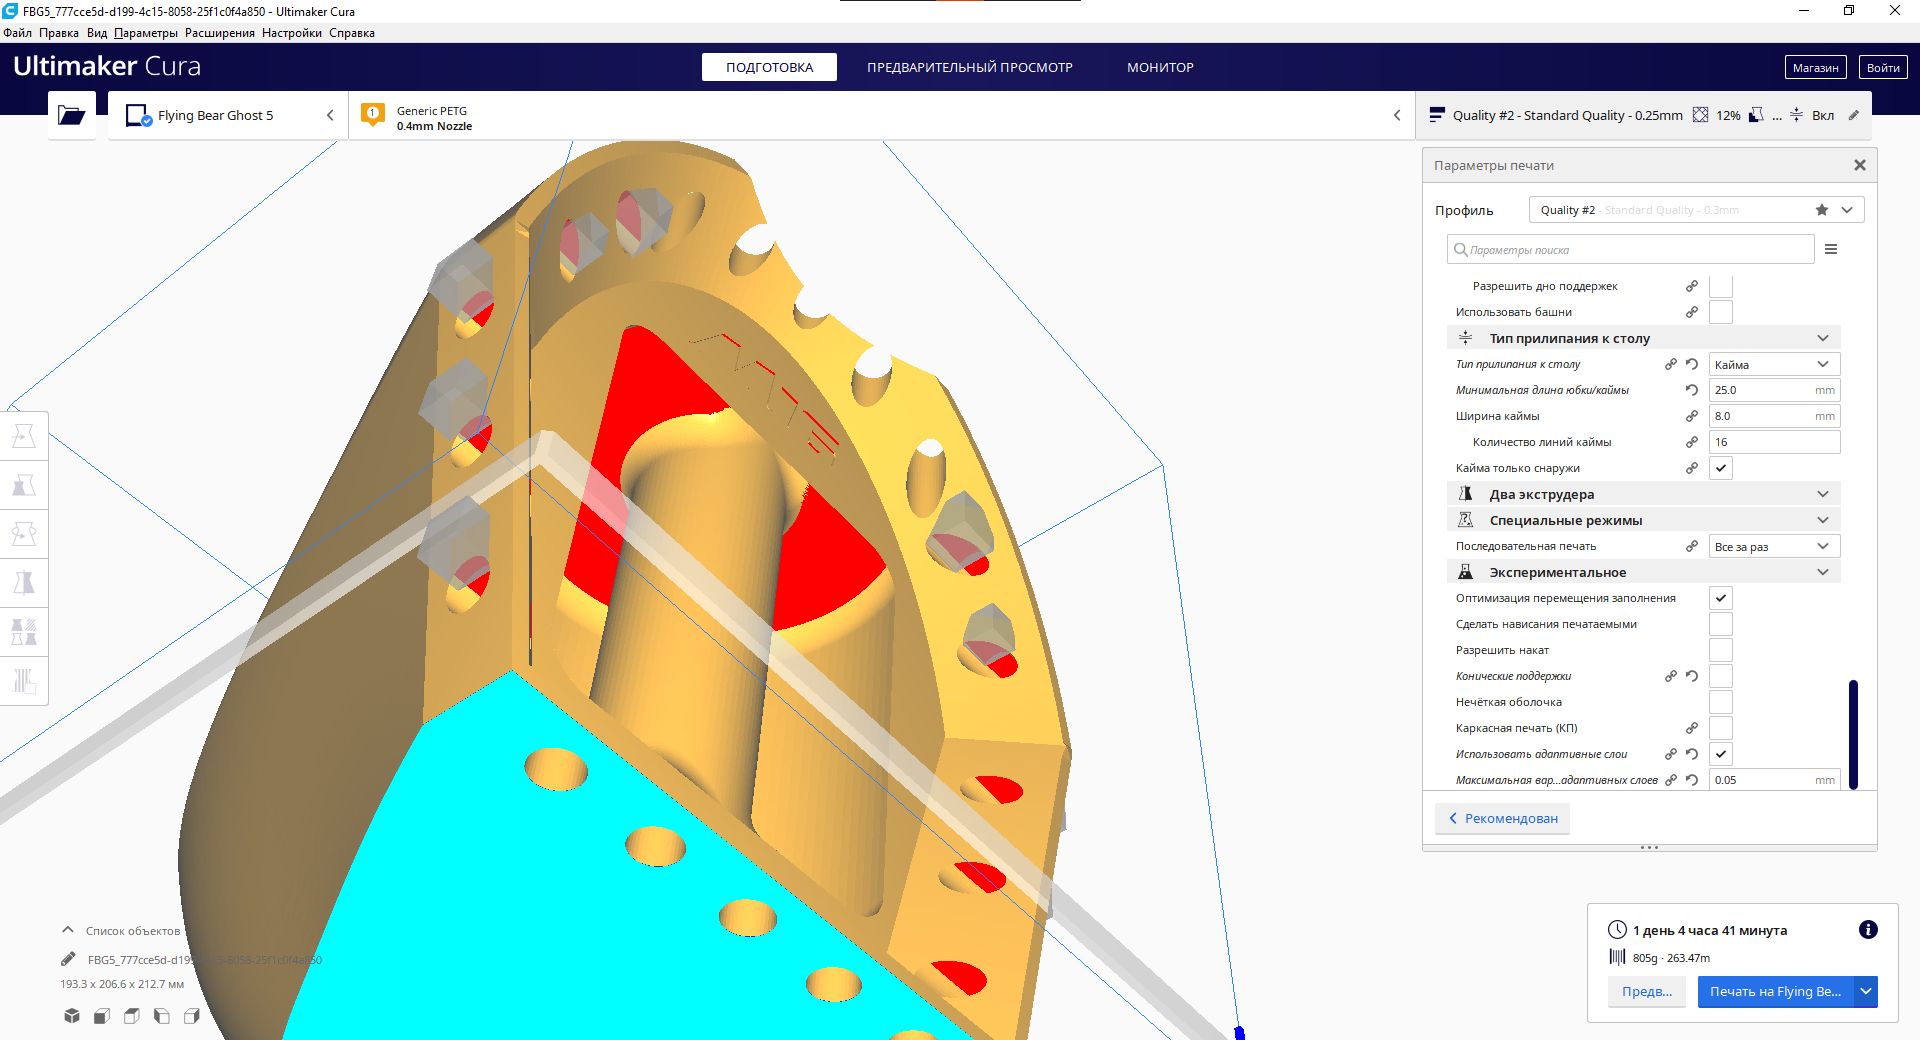Switch to top view cube icon
Image resolution: width=1920 pixels, height=1040 pixels.
132,1016
